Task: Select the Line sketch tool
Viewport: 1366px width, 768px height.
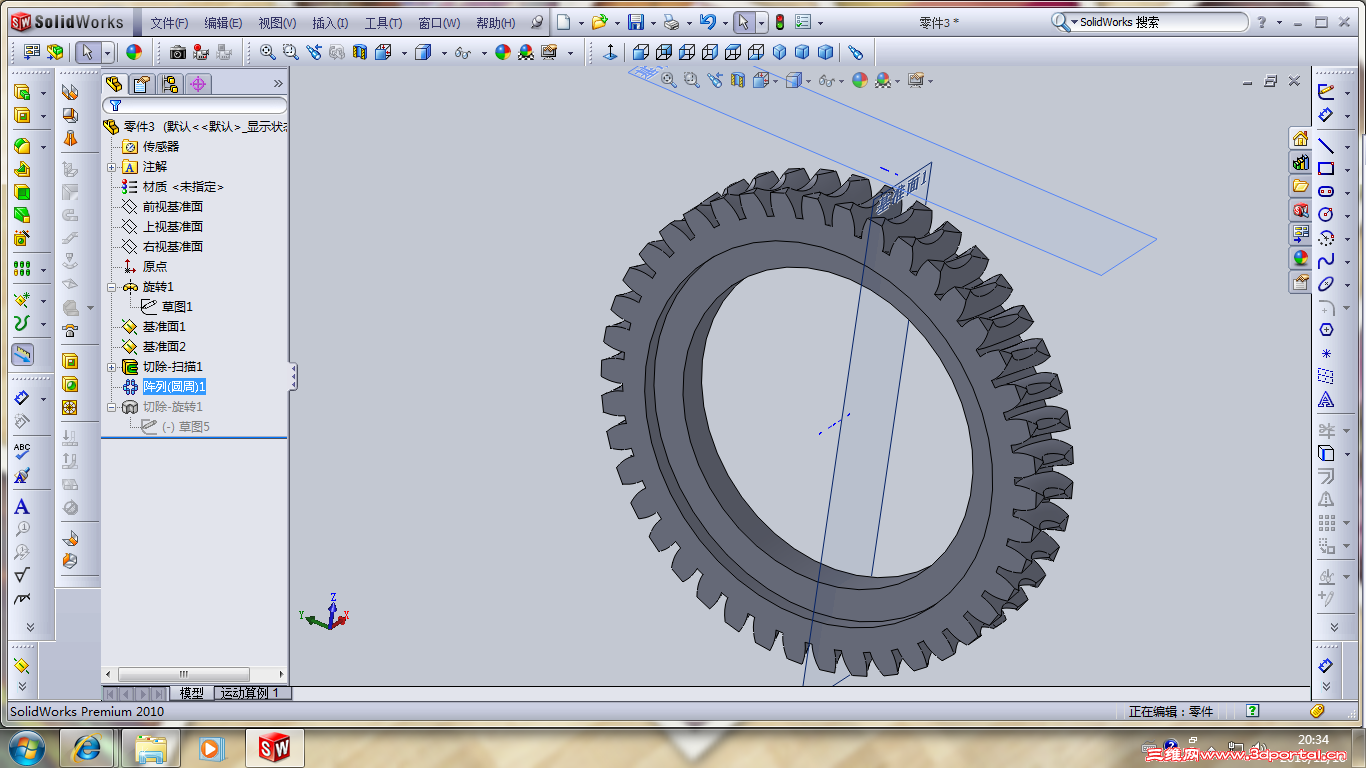Action: [1326, 145]
